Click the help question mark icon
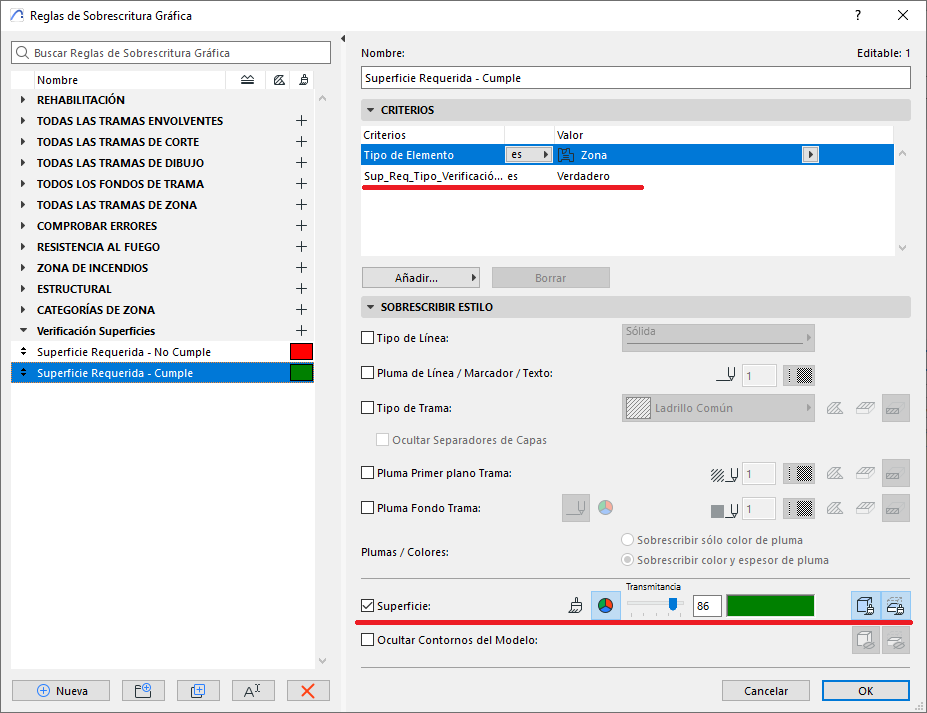927x713 pixels. click(858, 16)
